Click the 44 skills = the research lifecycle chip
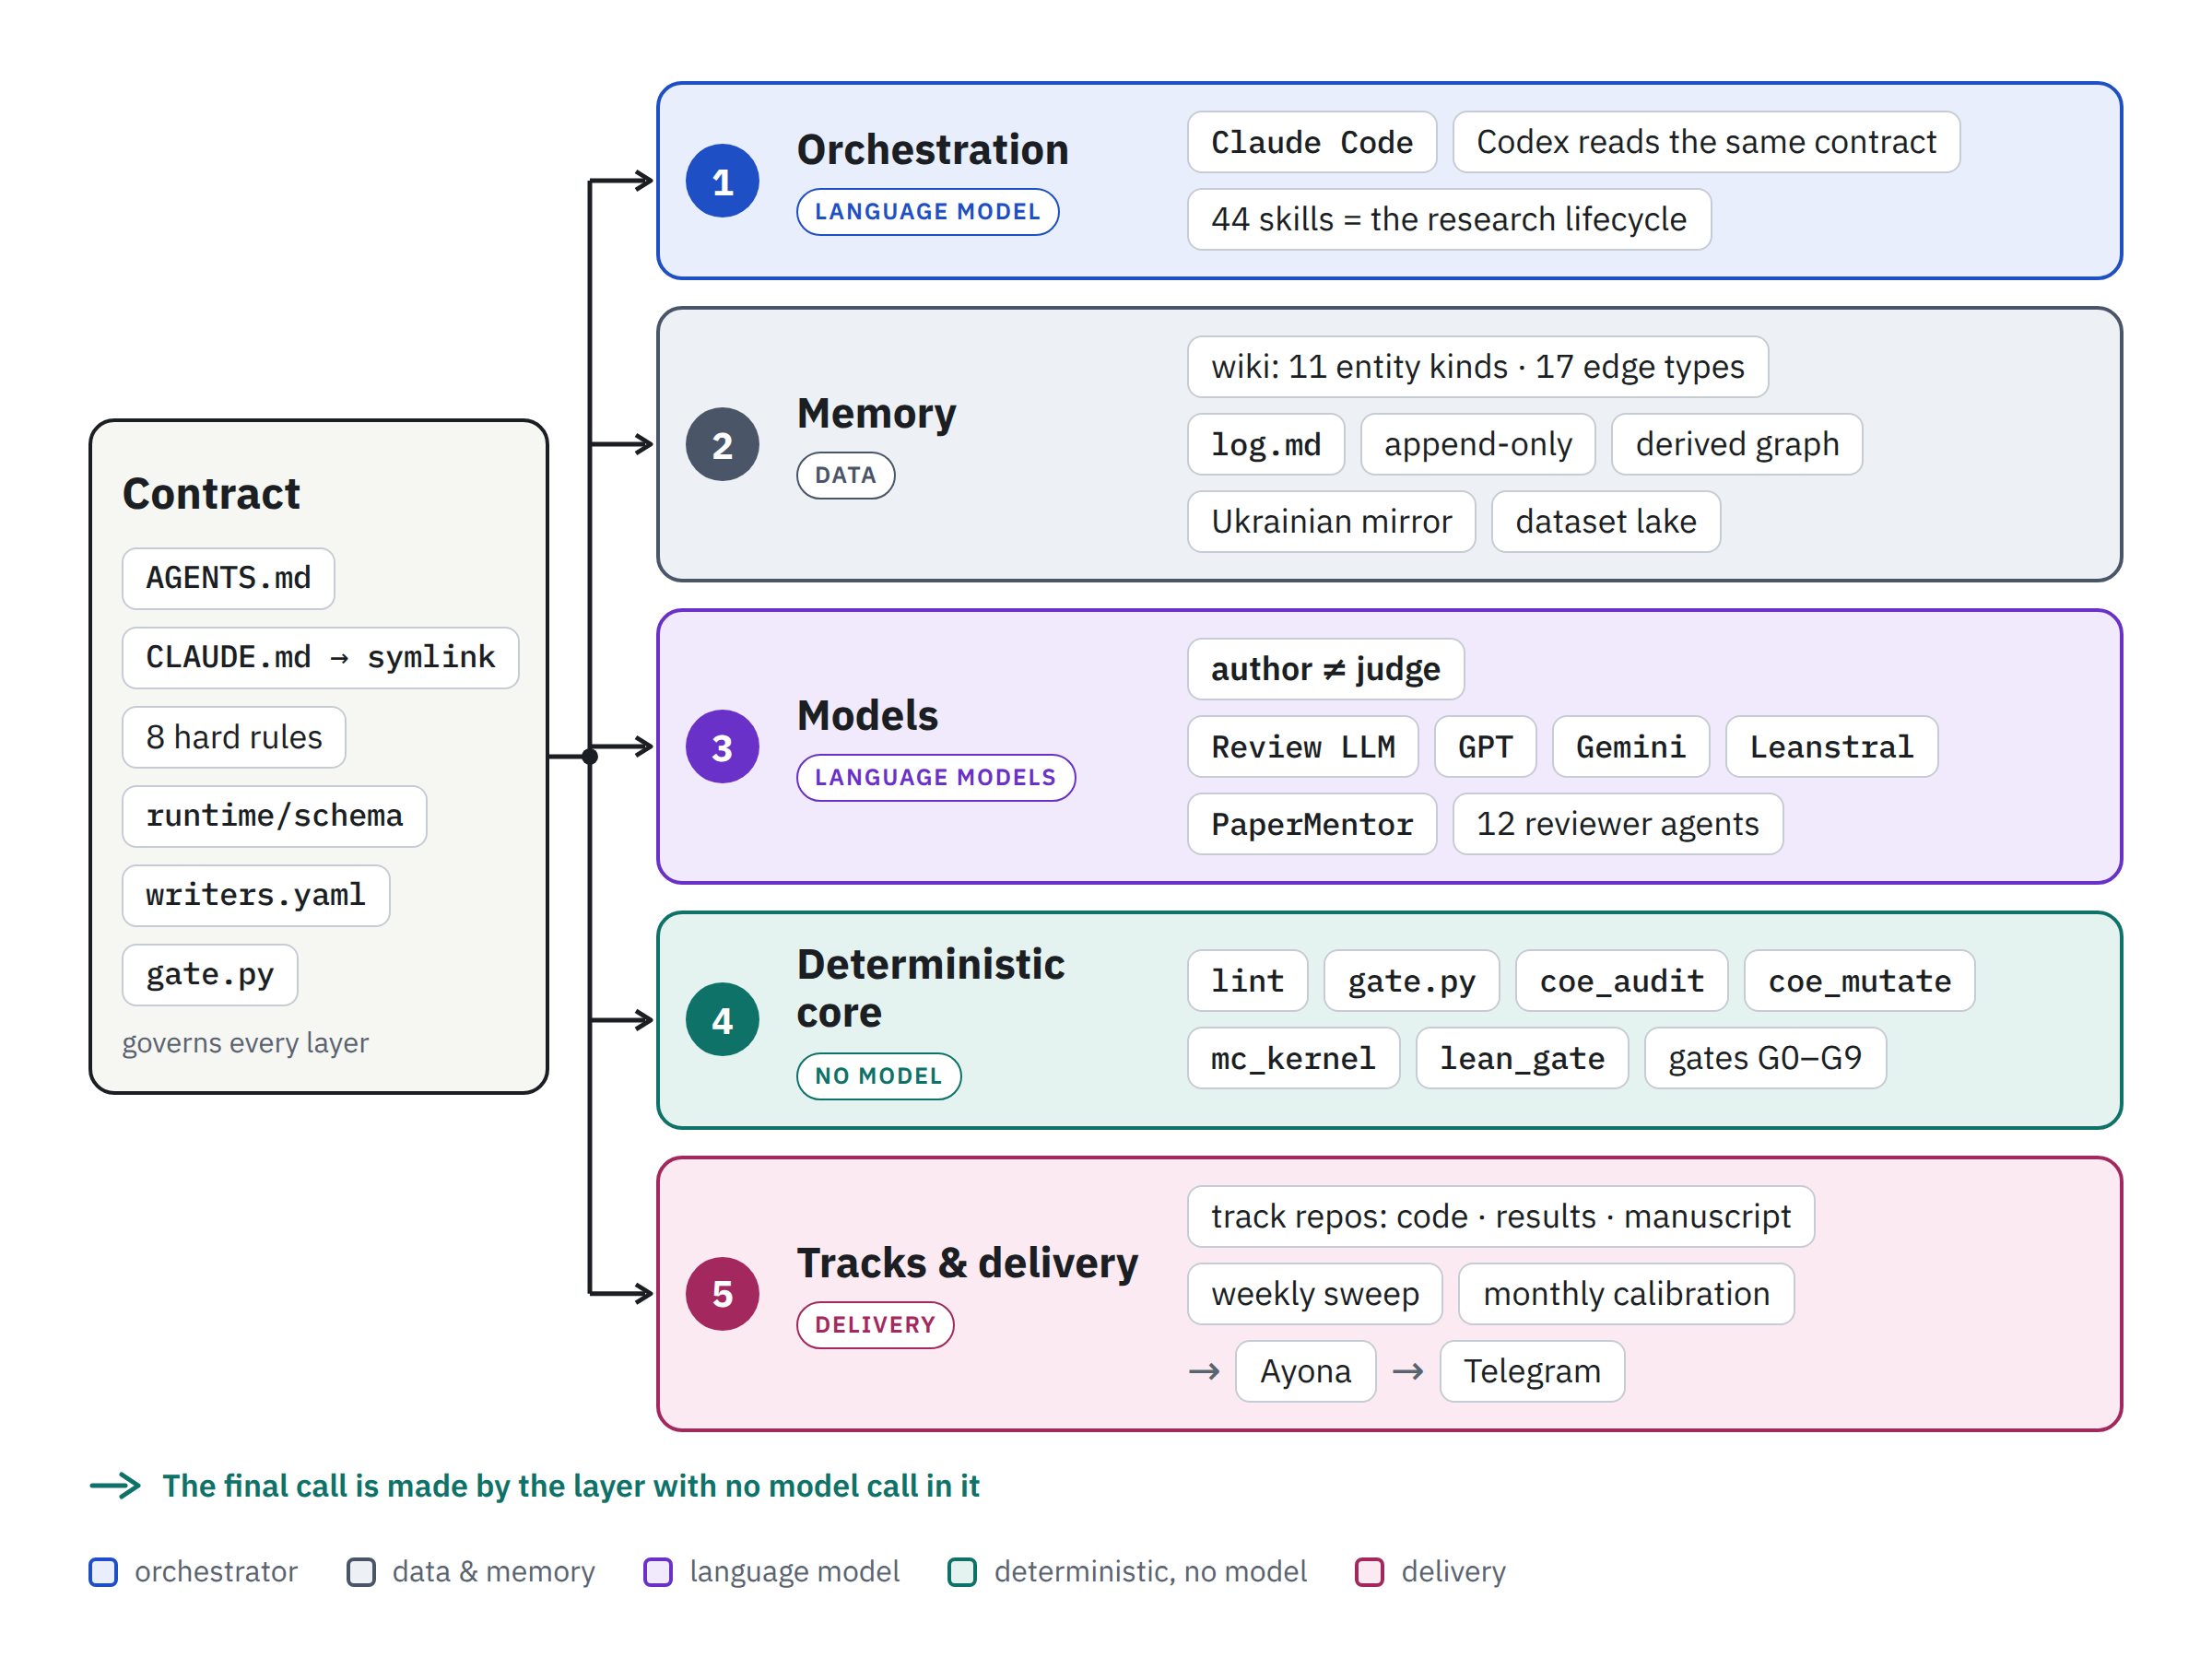Image resolution: width=2212 pixels, height=1657 pixels. coord(1449,219)
